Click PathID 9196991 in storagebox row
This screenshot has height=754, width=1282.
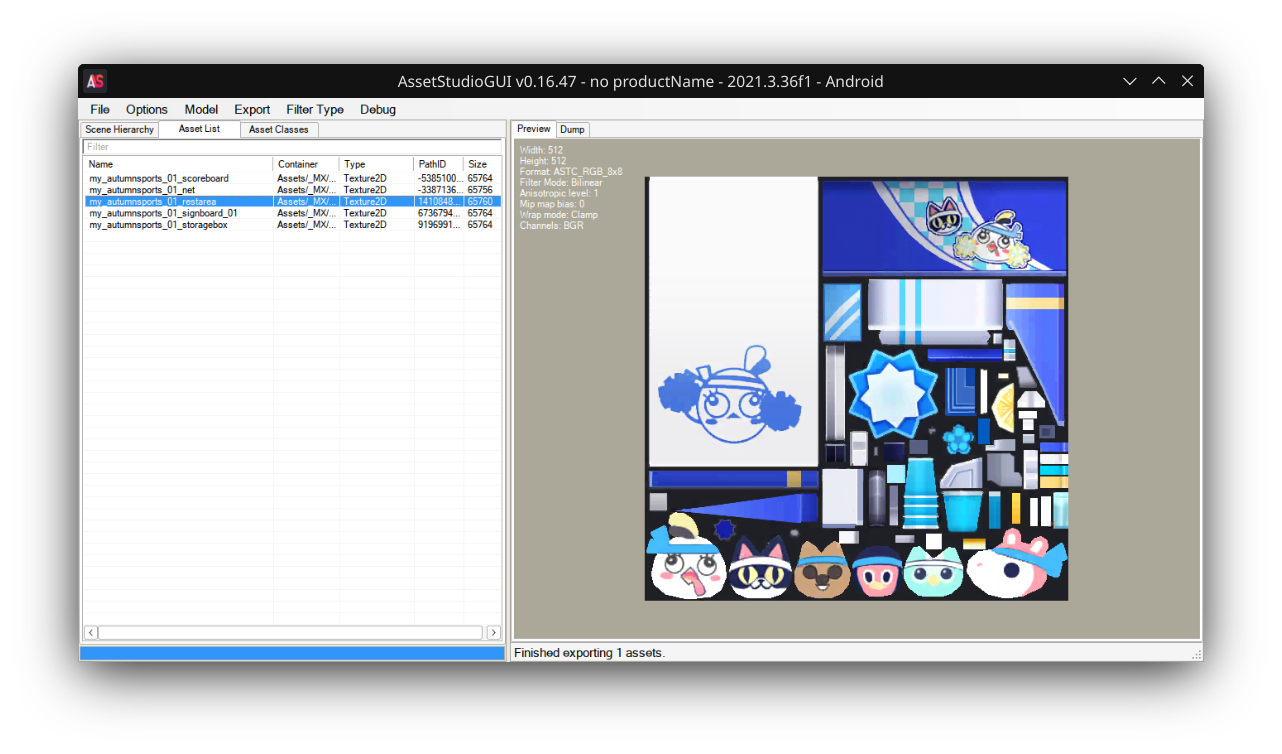pyautogui.click(x=439, y=225)
